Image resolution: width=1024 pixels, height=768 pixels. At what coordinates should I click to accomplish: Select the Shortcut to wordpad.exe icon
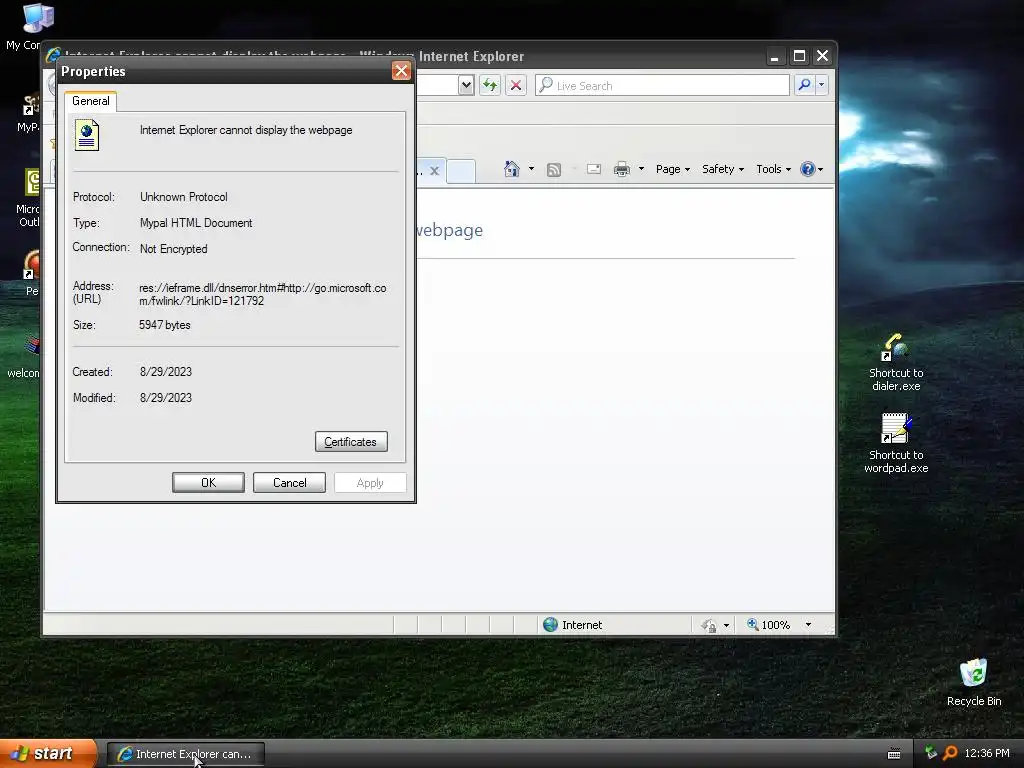896,443
